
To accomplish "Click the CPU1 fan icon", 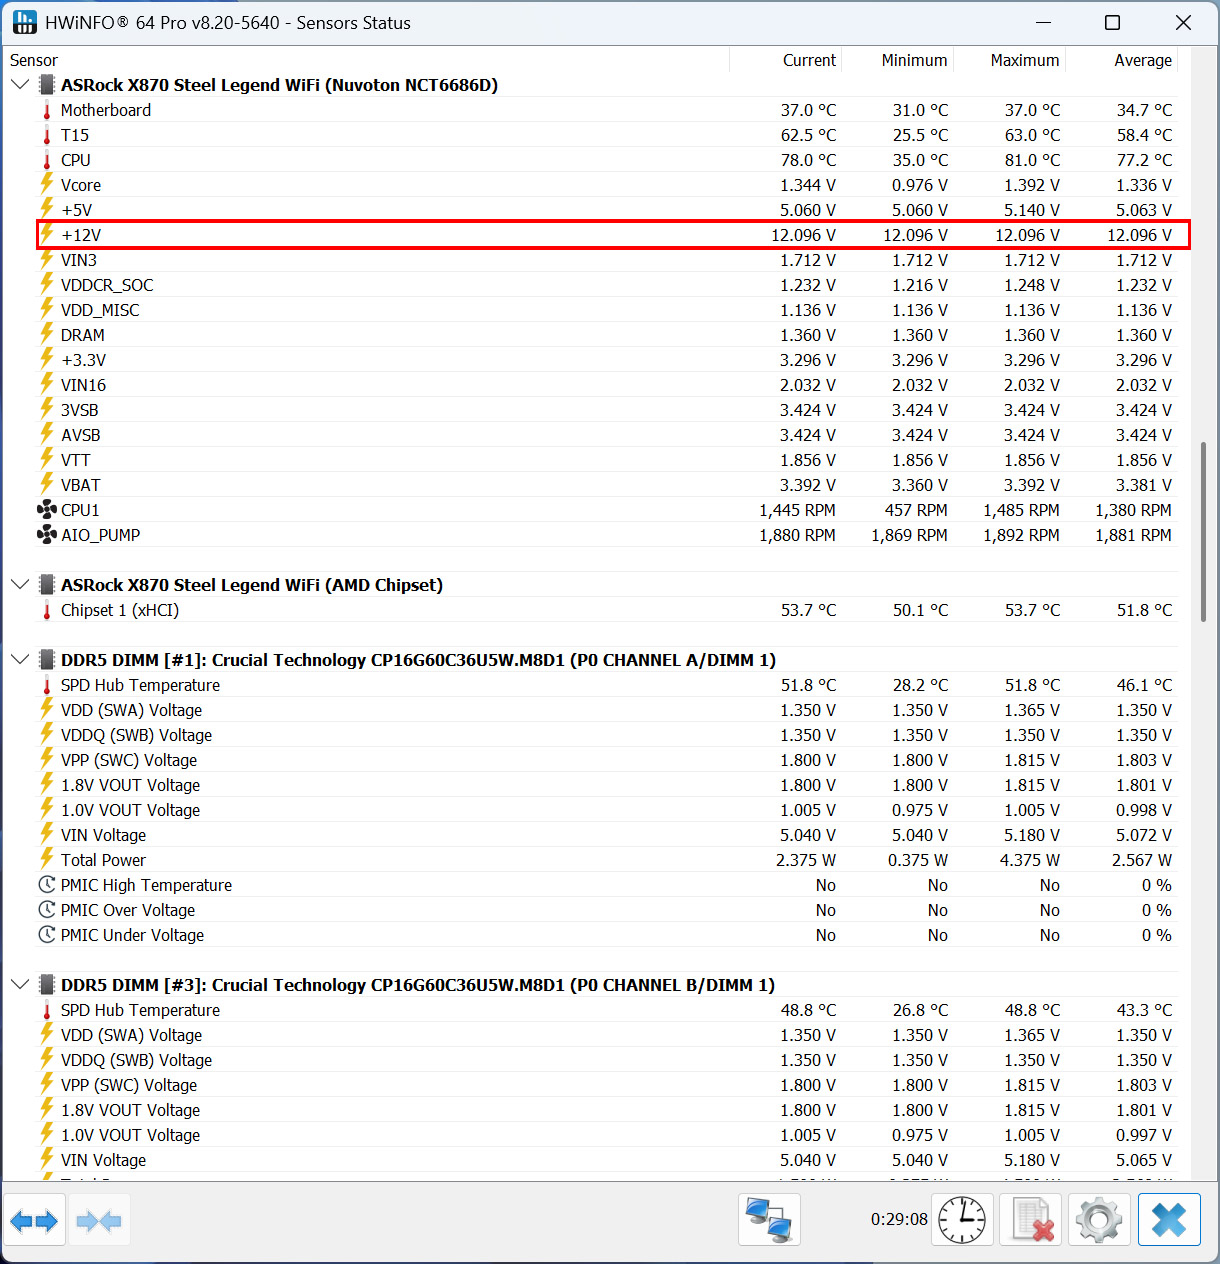I will (47, 510).
